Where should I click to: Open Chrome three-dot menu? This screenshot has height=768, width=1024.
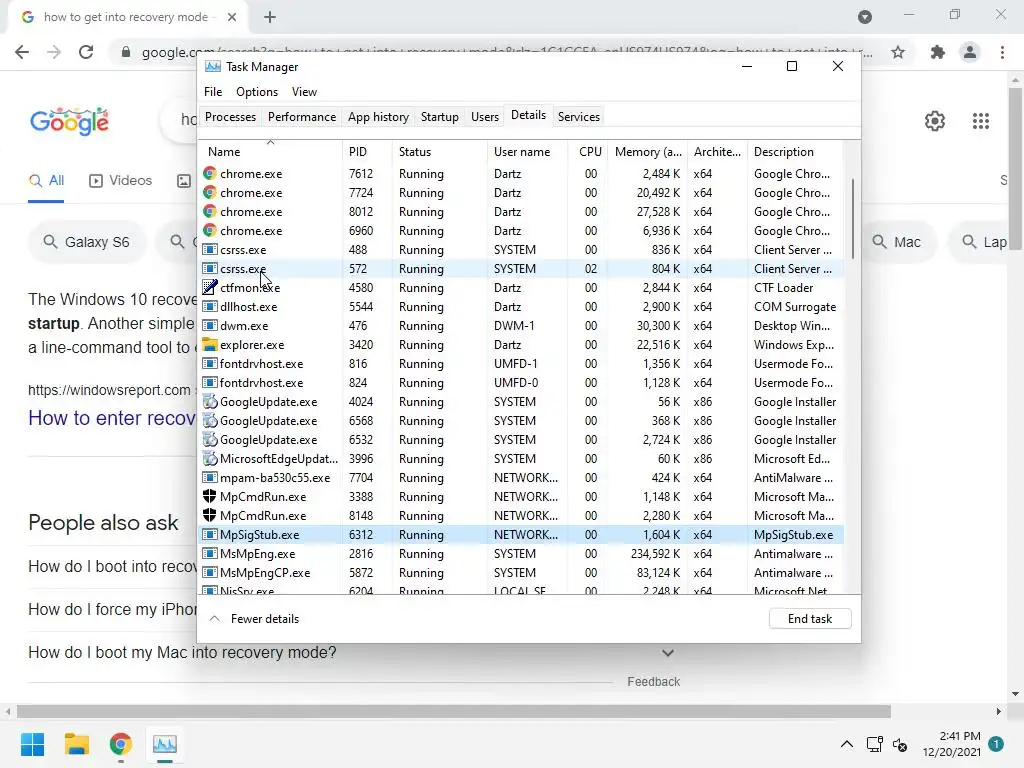1002,52
